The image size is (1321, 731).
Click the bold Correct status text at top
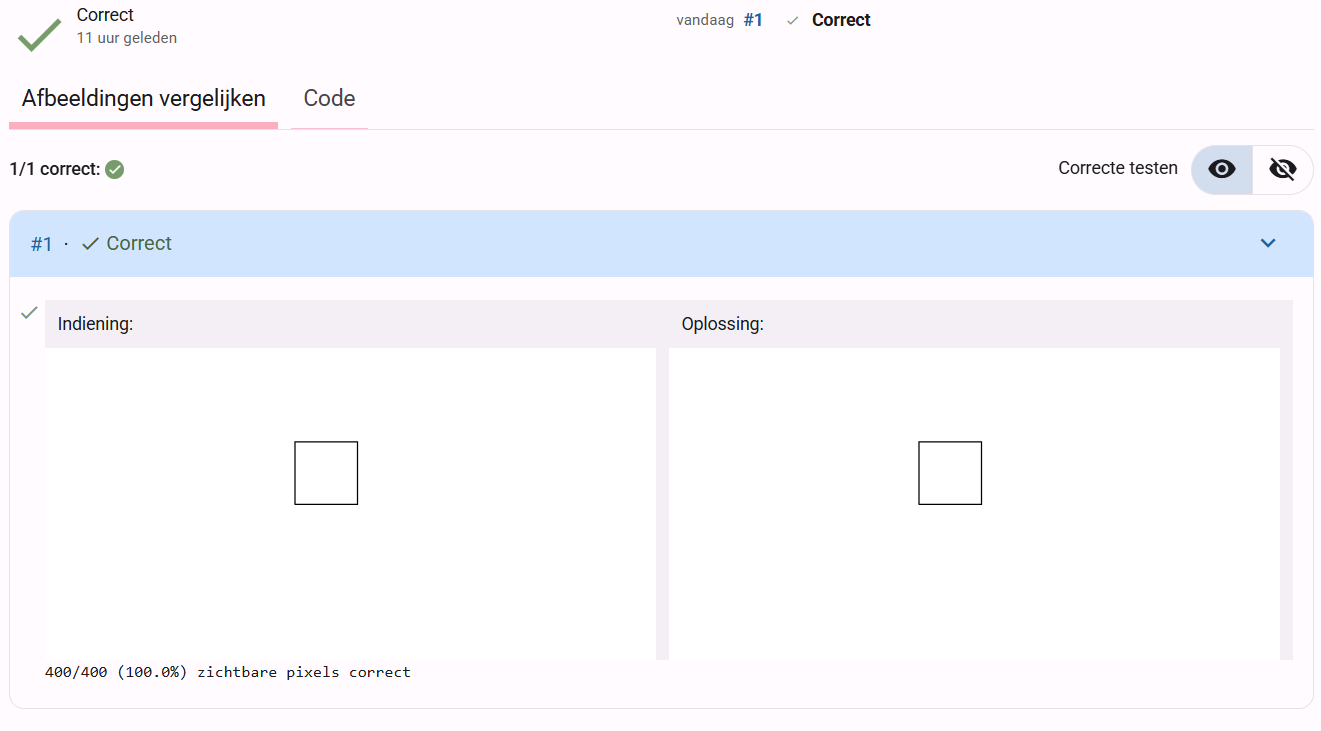click(841, 20)
